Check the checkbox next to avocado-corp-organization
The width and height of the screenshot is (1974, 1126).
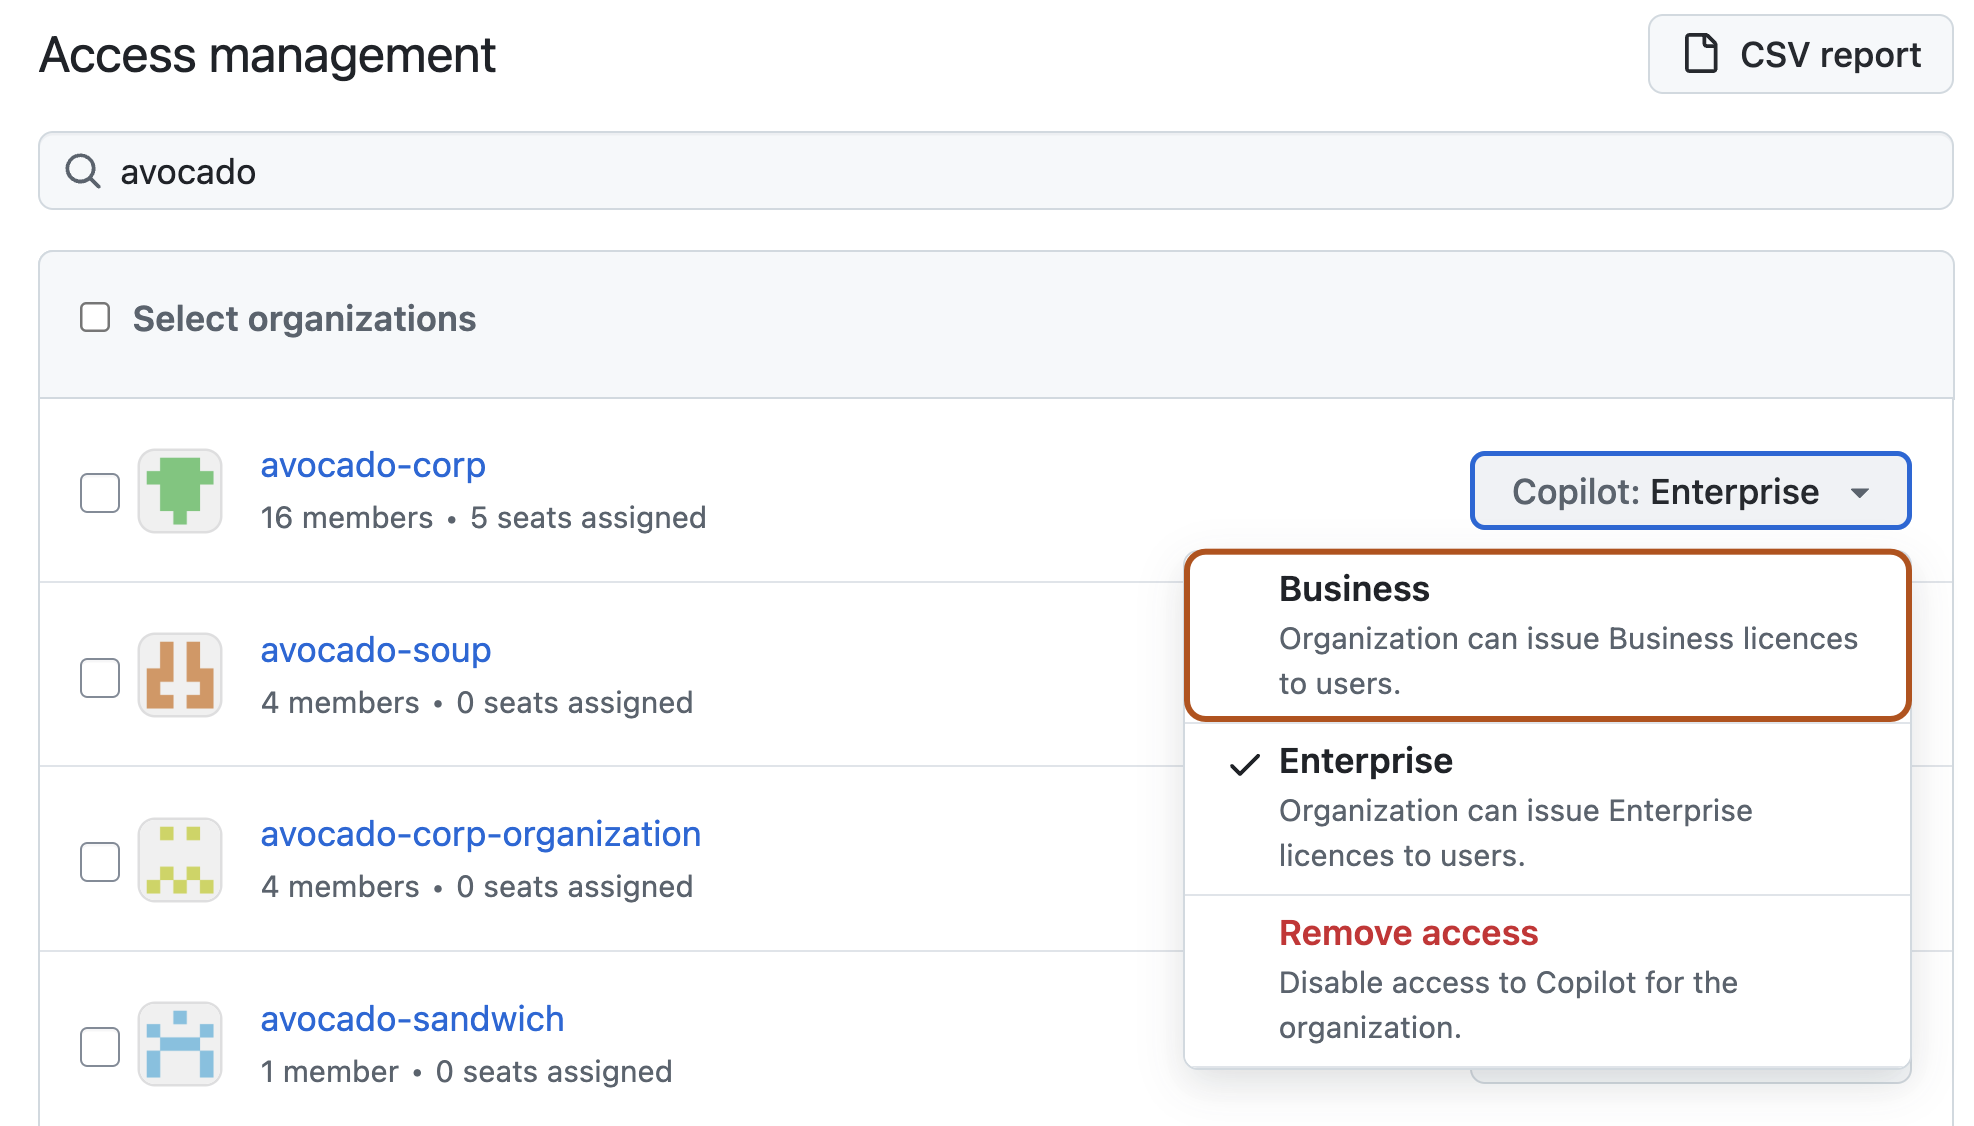tap(100, 860)
